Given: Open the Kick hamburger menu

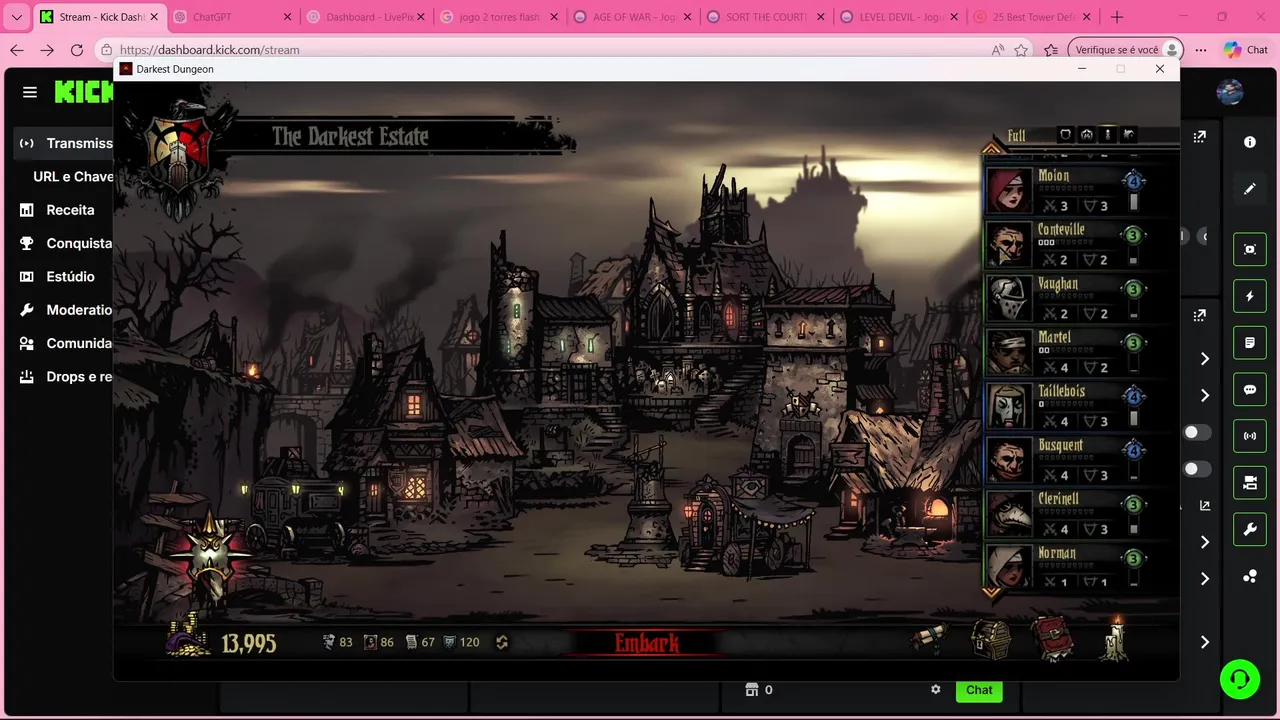Looking at the screenshot, I should pos(30,92).
